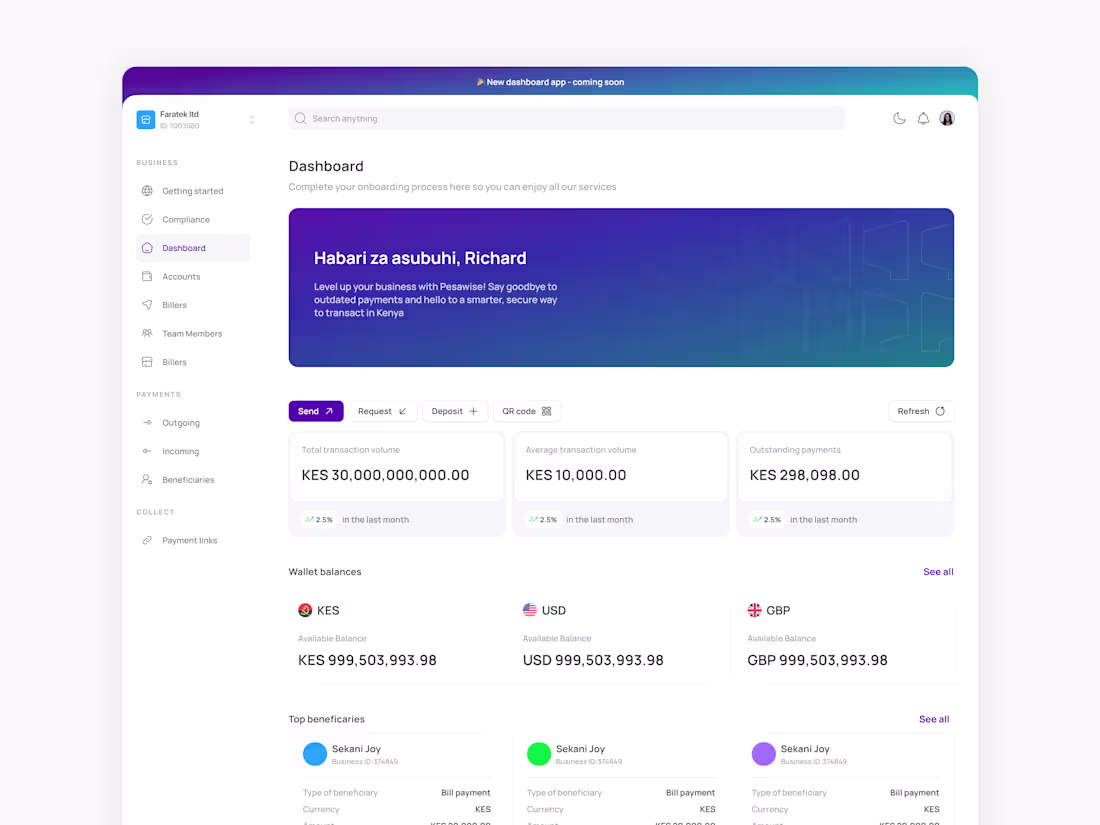Click the 2.5% growth indicator badge

click(x=318, y=519)
